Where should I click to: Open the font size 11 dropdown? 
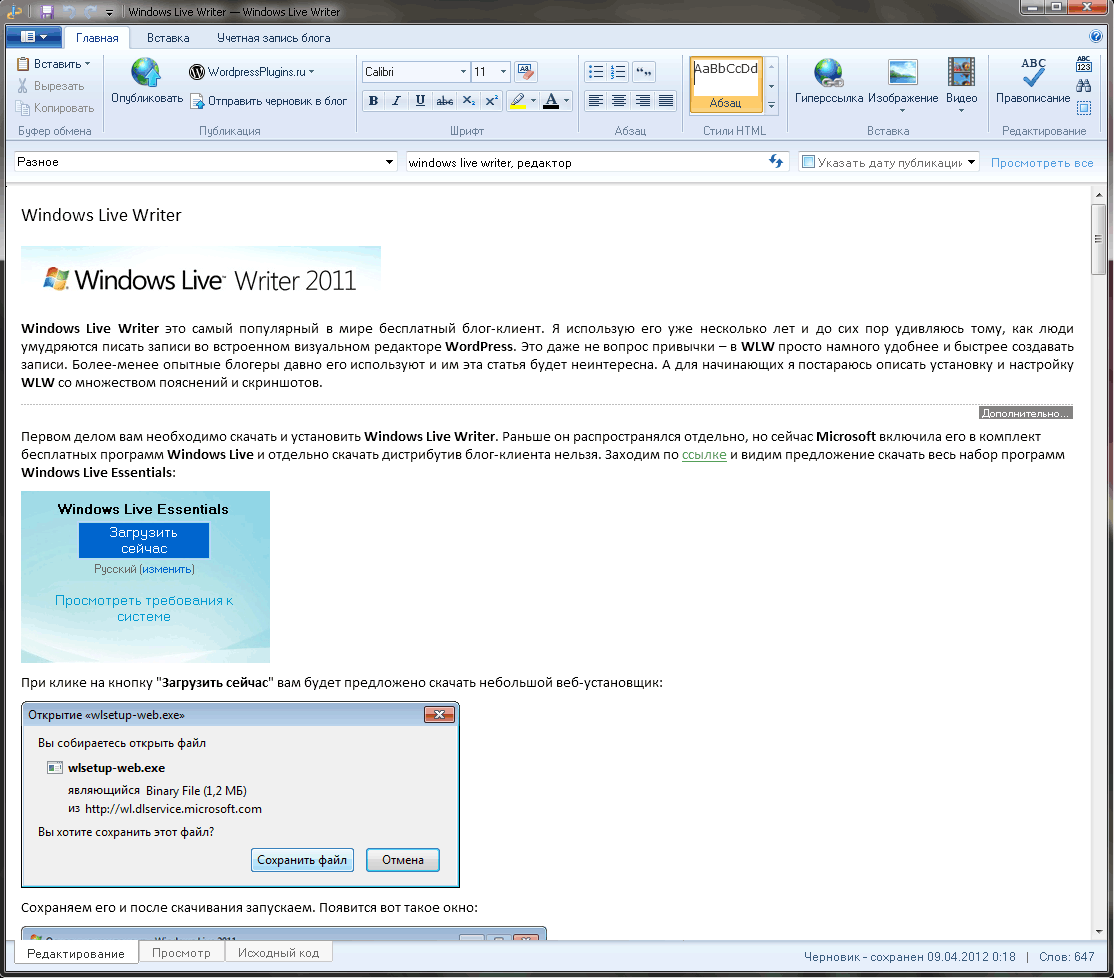click(x=503, y=72)
